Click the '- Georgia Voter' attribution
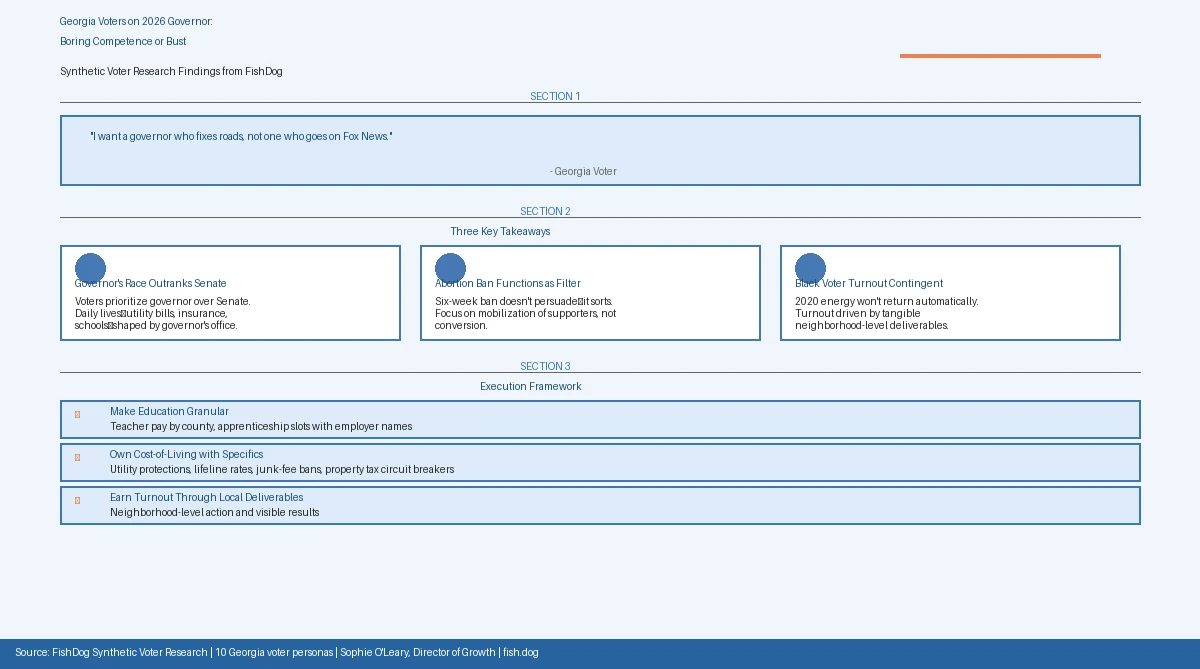 [x=583, y=171]
